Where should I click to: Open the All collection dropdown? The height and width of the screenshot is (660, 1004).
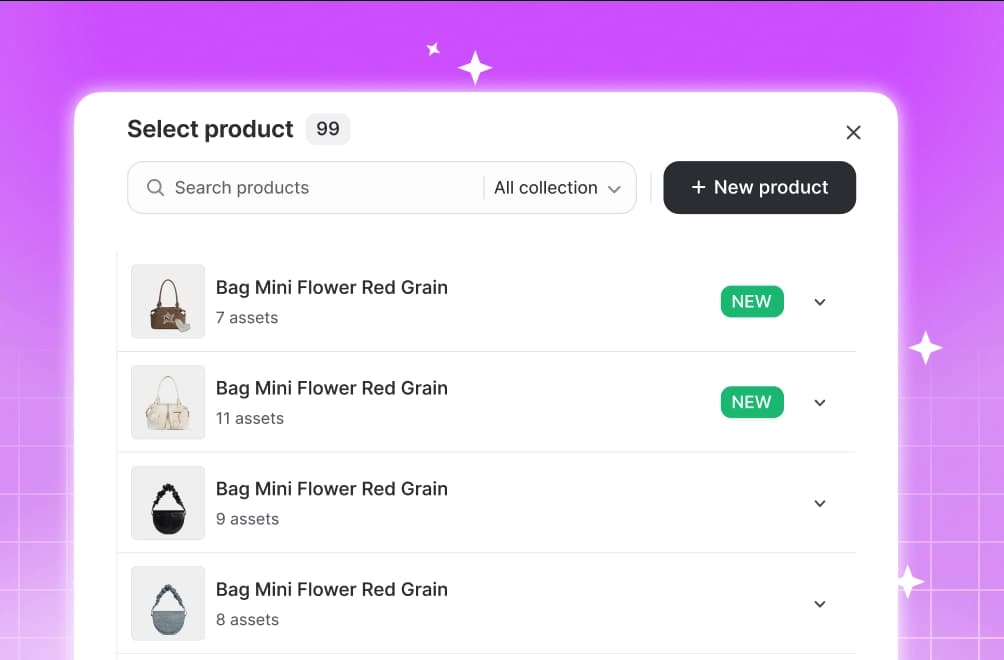557,188
